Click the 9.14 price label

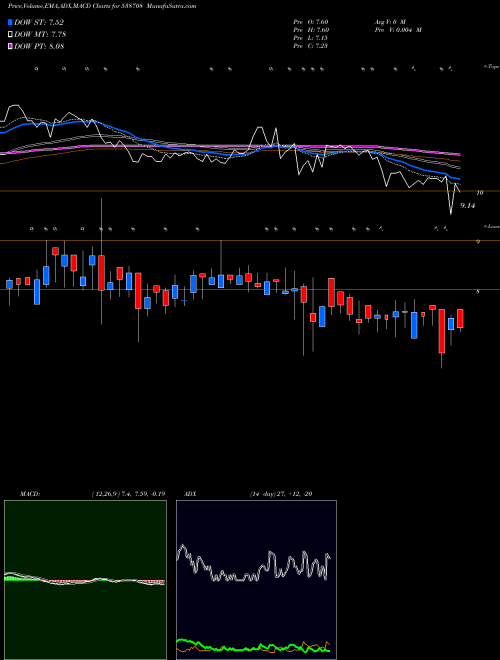(468, 206)
